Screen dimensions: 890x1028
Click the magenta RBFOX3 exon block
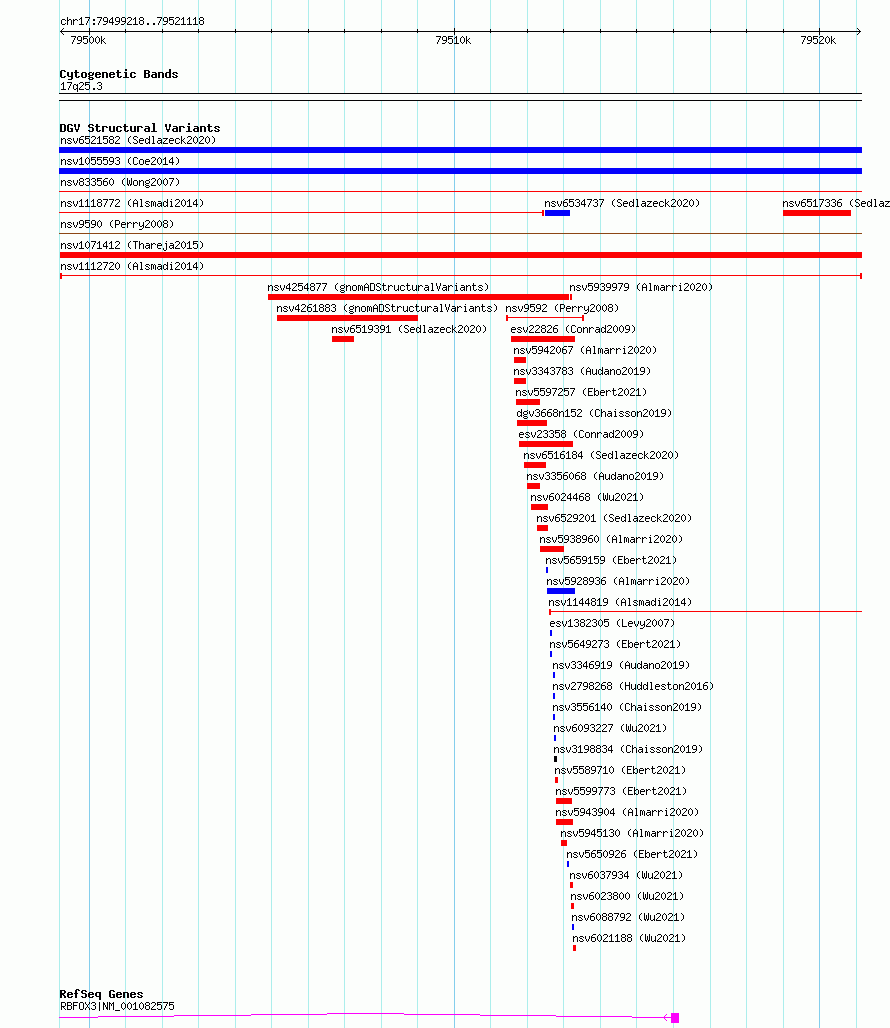(675, 1018)
